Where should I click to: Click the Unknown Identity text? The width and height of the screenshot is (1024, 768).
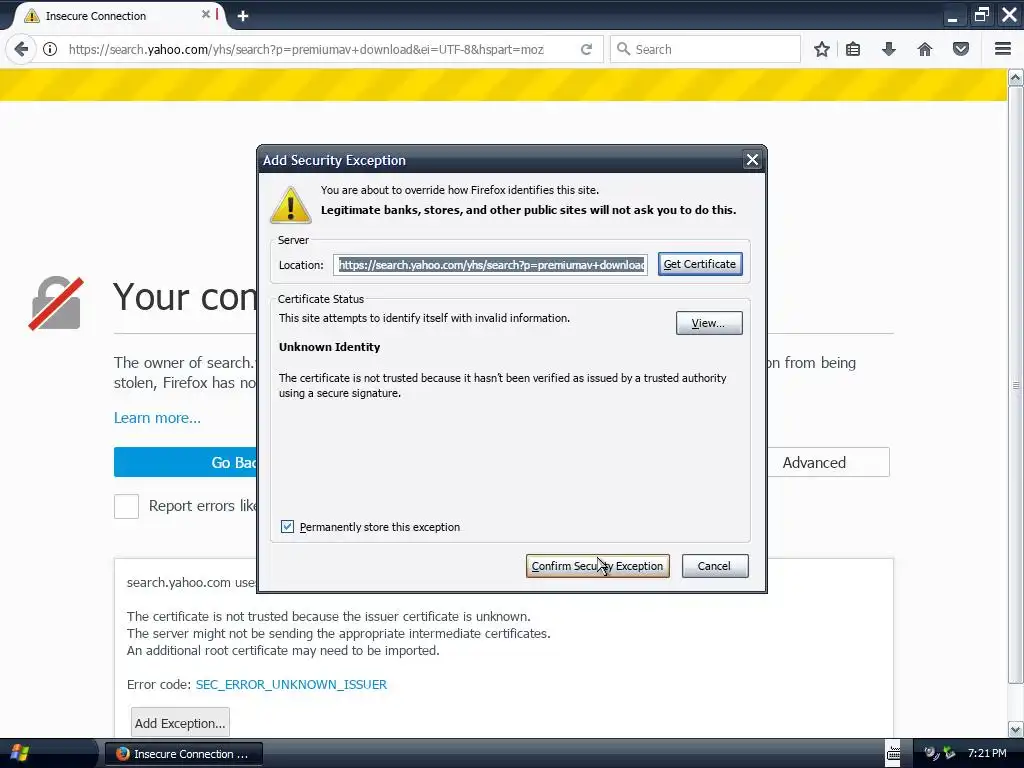[x=329, y=347]
